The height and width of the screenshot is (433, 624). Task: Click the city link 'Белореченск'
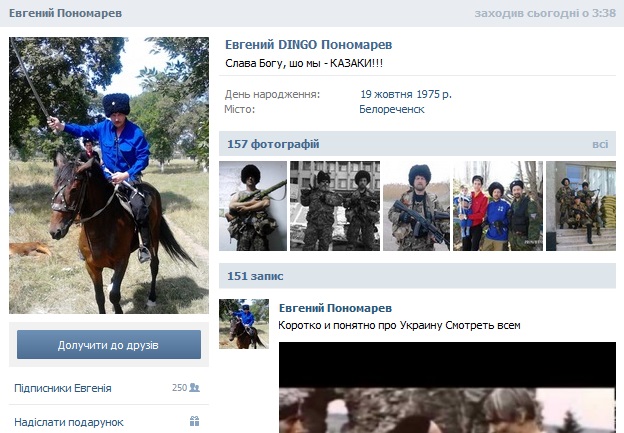(392, 109)
